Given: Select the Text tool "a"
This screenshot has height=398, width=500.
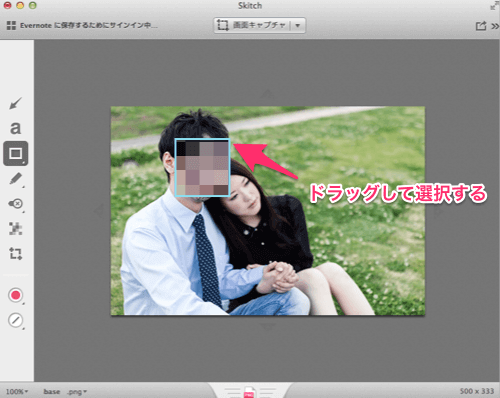Looking at the screenshot, I should [15, 128].
